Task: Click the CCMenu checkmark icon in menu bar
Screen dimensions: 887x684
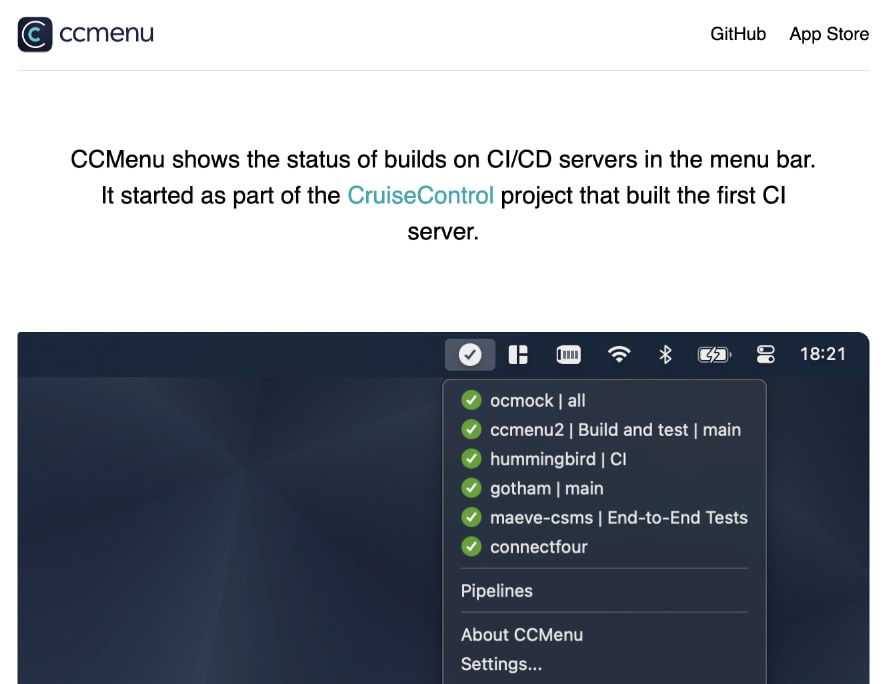Action: point(470,354)
